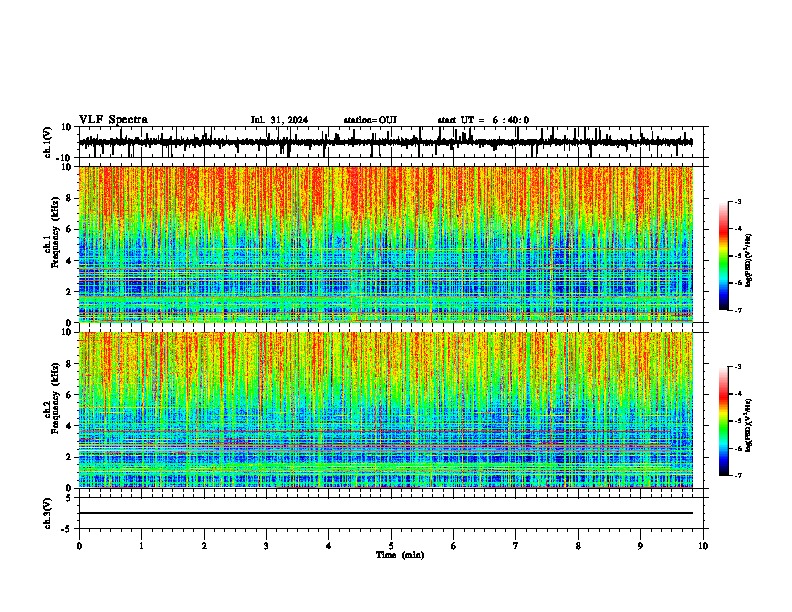This screenshot has height=612, width=792.
Task: Select the 'Jul. 31, 2024' date label
Action: coord(279,120)
